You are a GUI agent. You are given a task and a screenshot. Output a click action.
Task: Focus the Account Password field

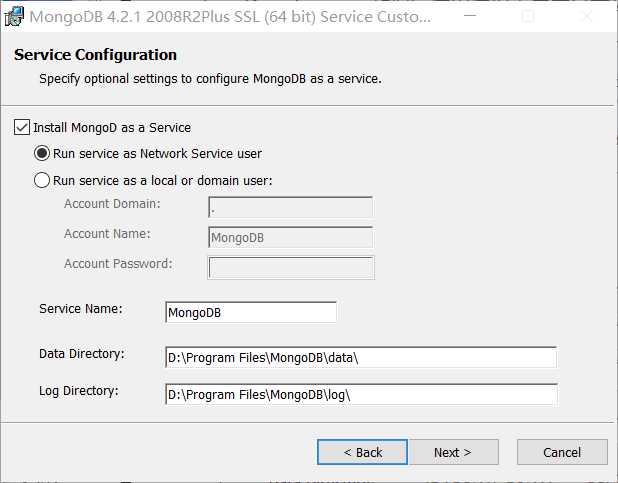[290, 267]
